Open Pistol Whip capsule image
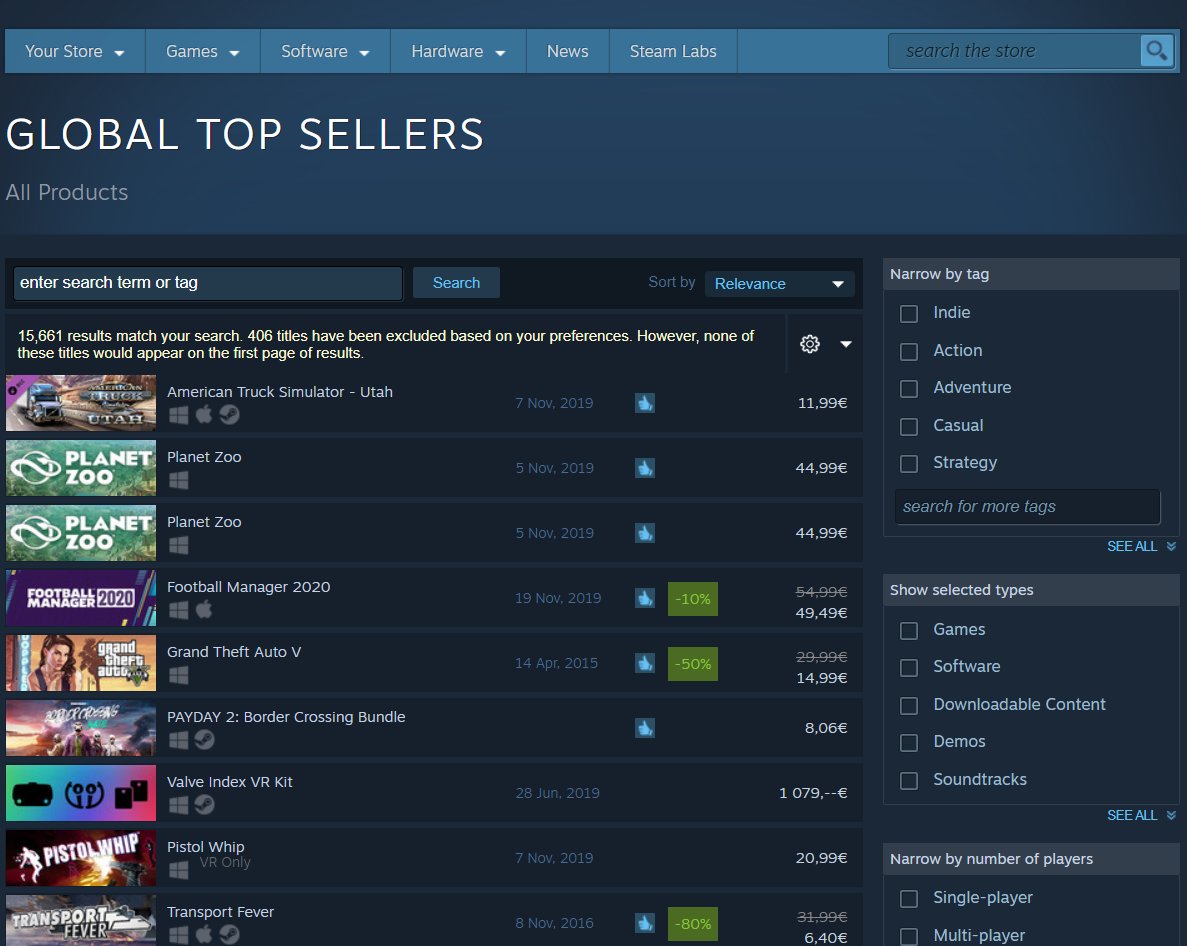 tap(81, 858)
